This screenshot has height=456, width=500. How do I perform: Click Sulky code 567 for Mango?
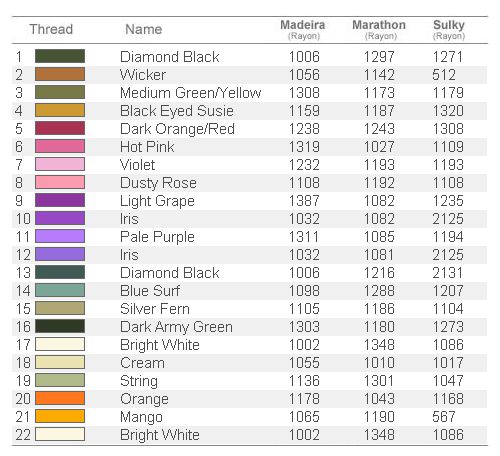pos(444,417)
